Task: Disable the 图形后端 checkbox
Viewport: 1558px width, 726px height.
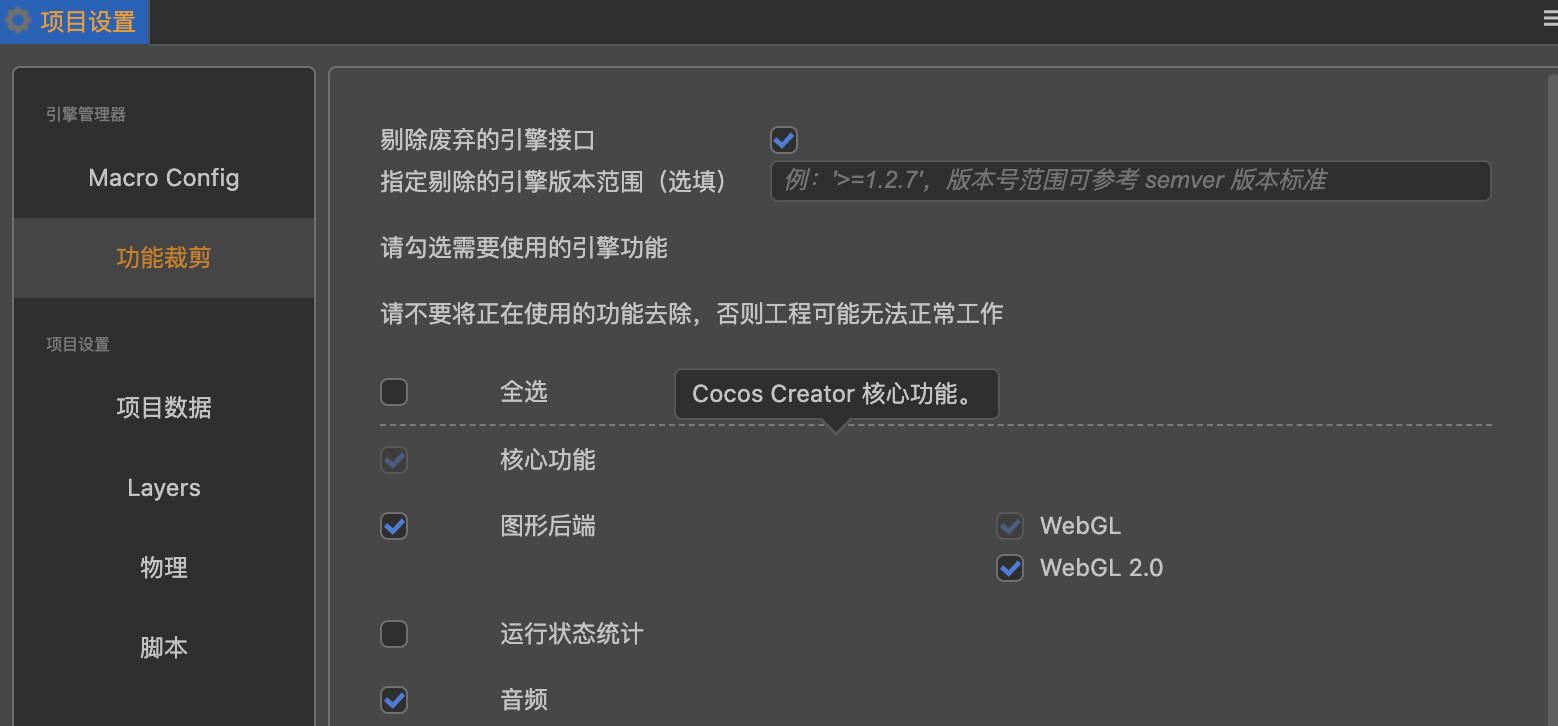Action: [394, 526]
